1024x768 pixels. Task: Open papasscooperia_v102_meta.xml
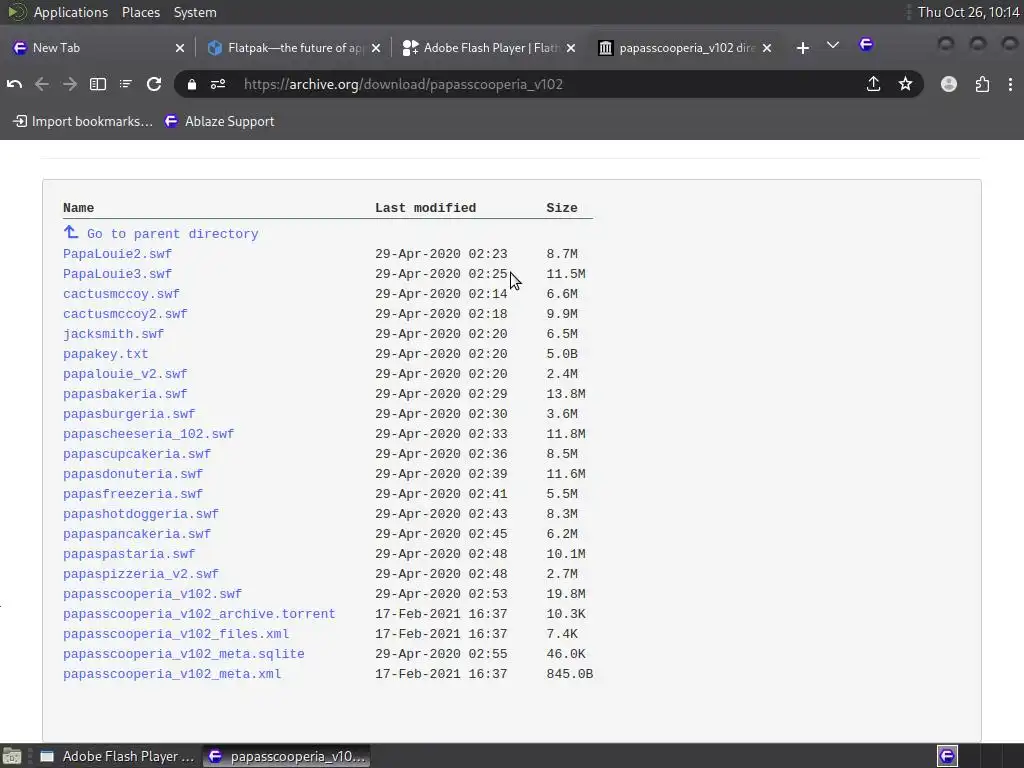(x=172, y=674)
